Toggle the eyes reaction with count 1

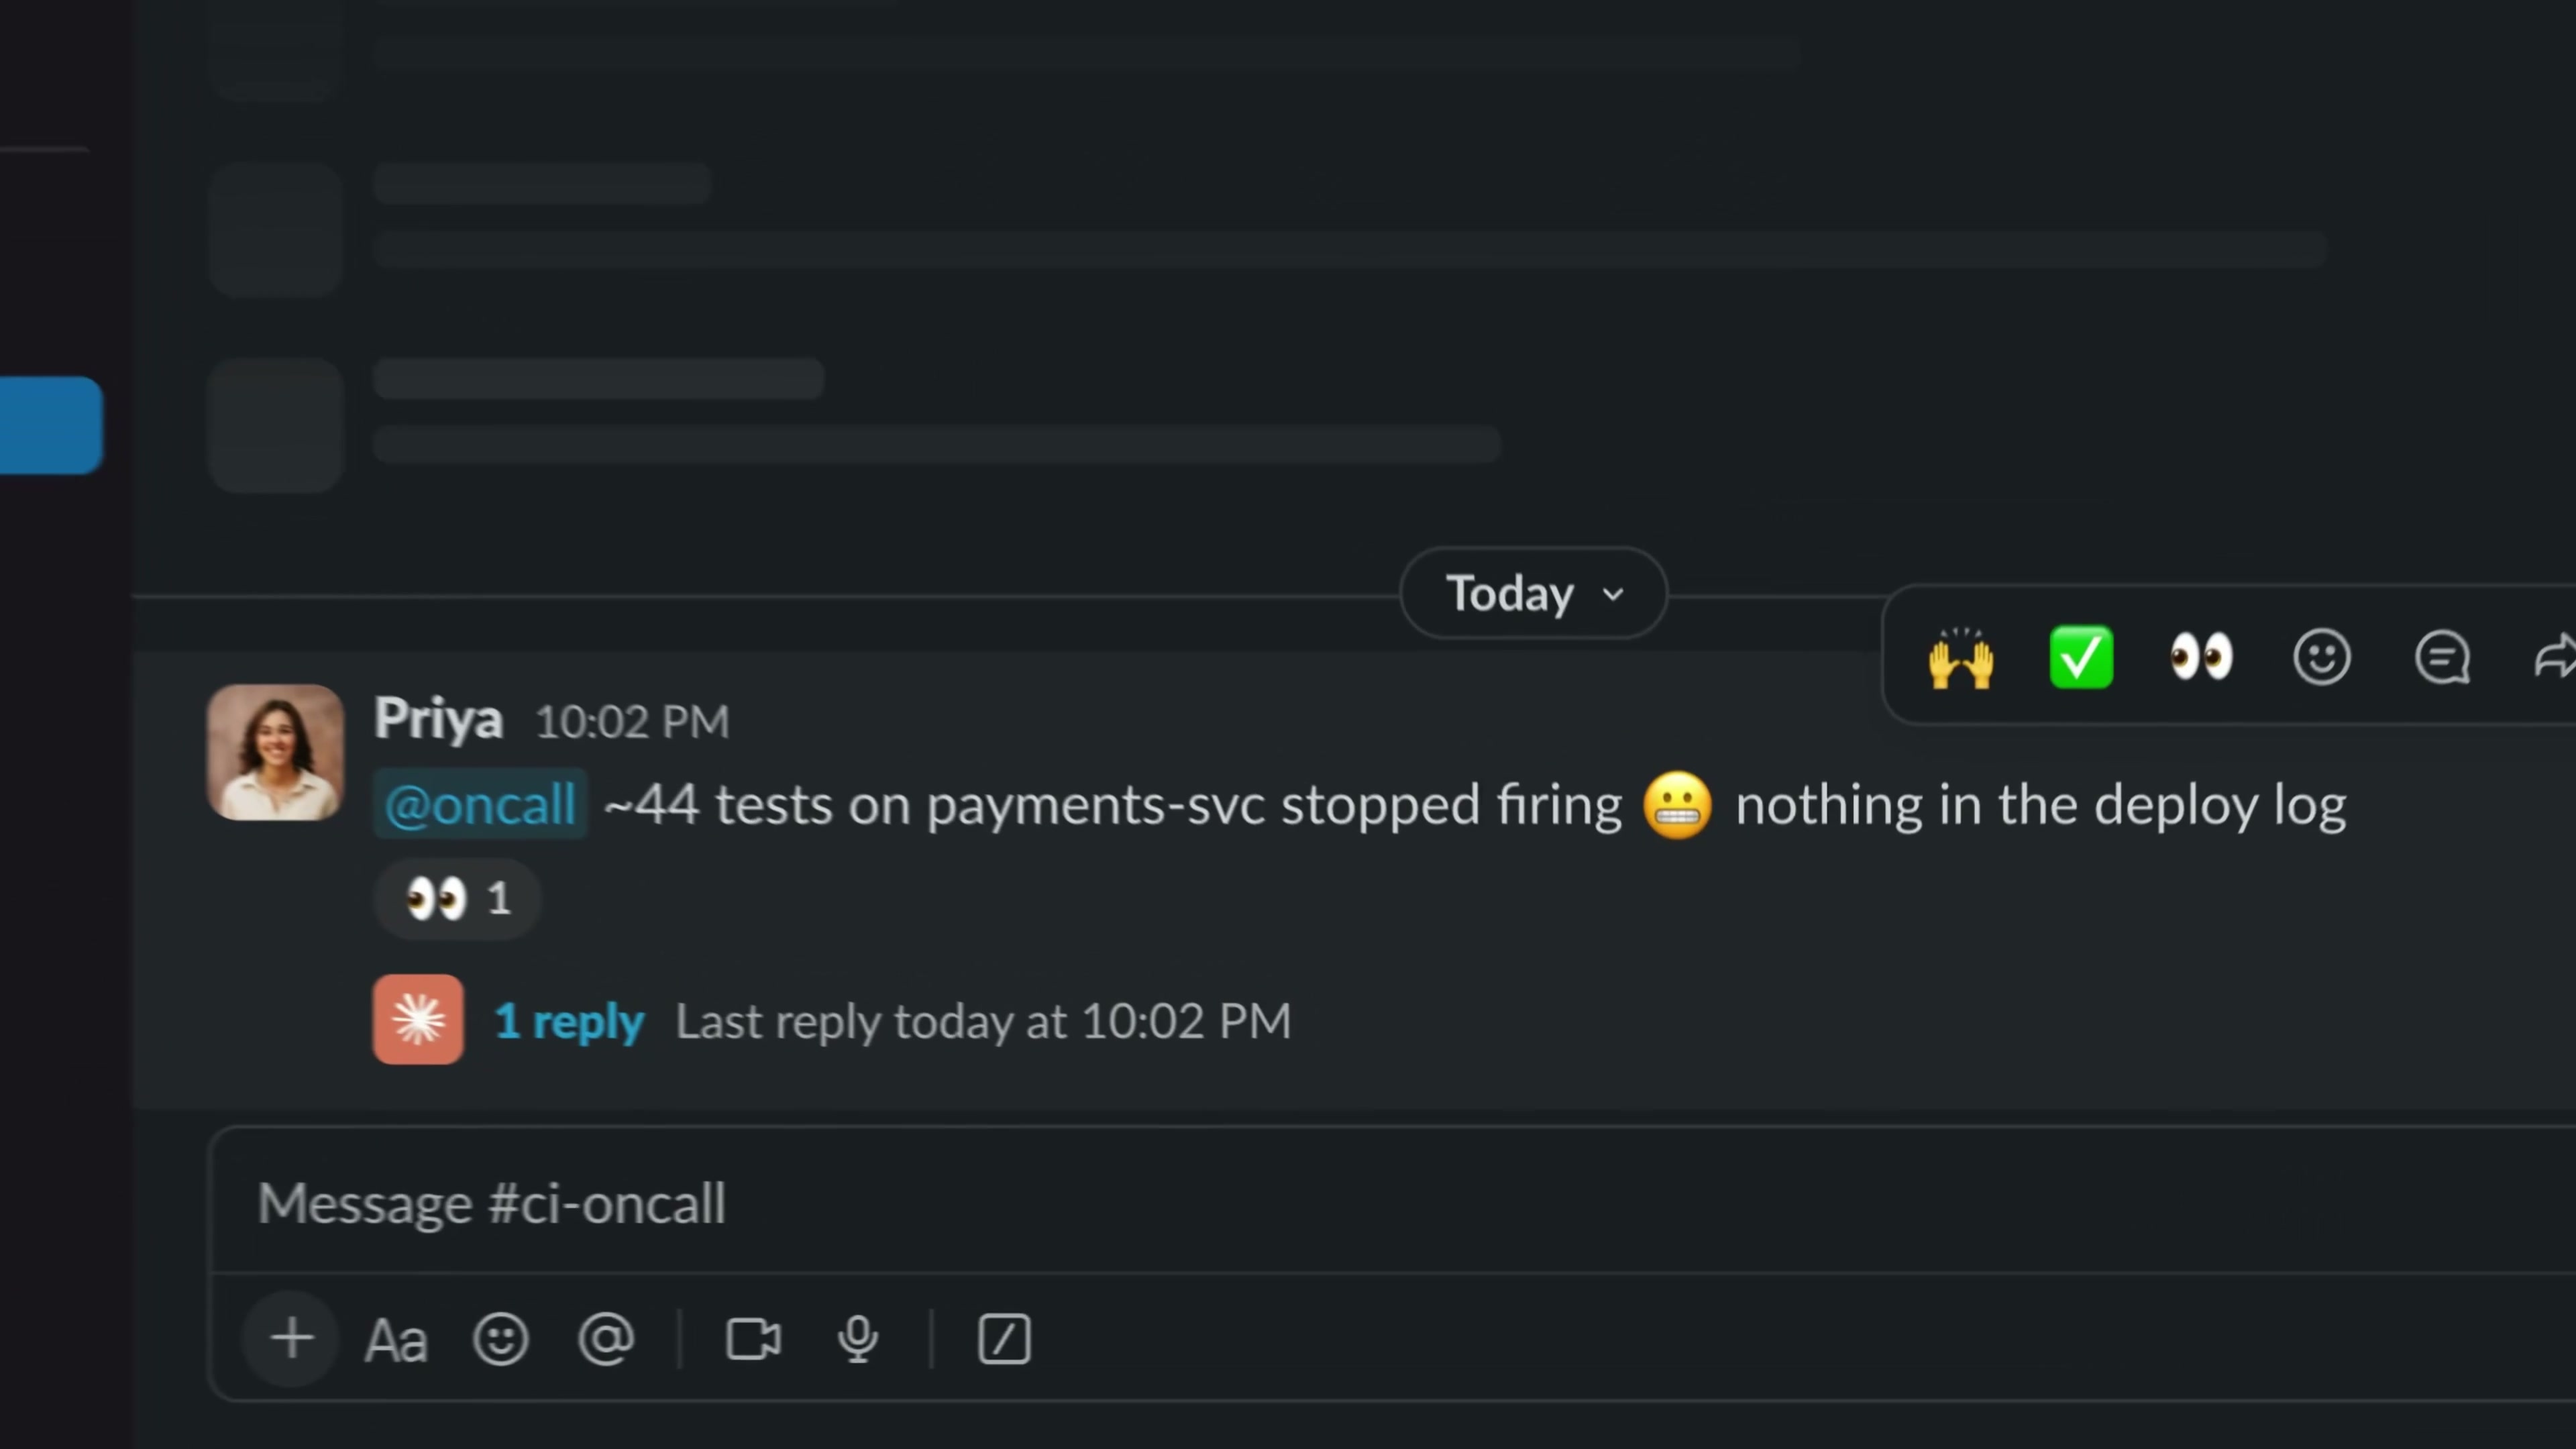pos(458,898)
